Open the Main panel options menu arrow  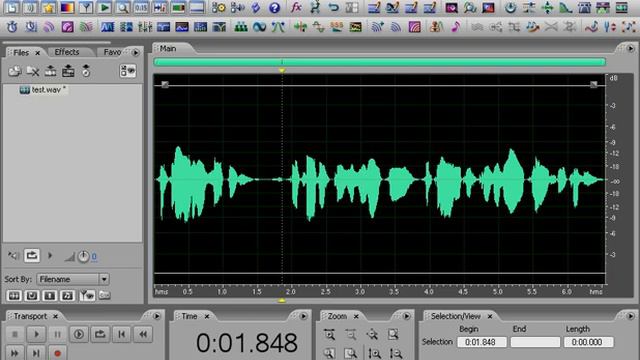click(x=631, y=49)
